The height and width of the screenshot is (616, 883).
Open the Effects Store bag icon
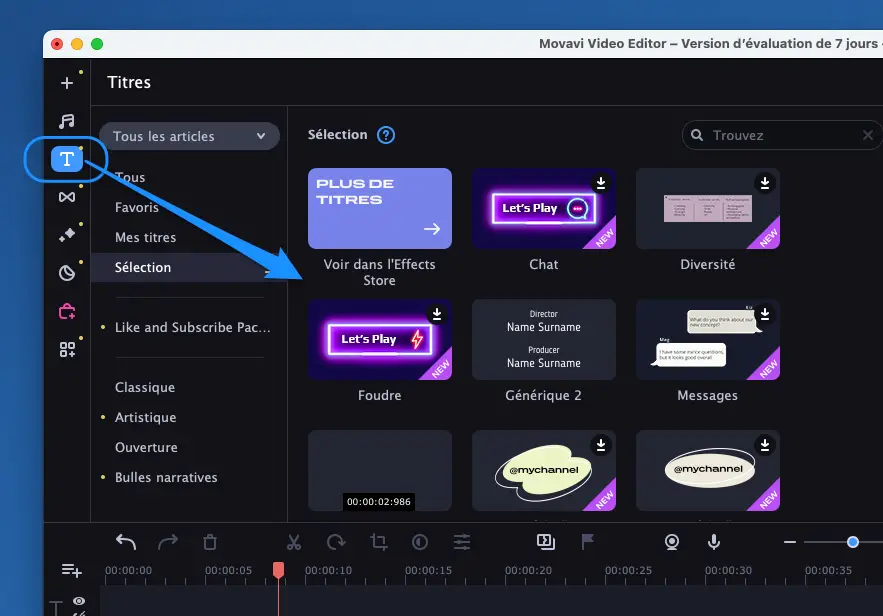tap(66, 311)
